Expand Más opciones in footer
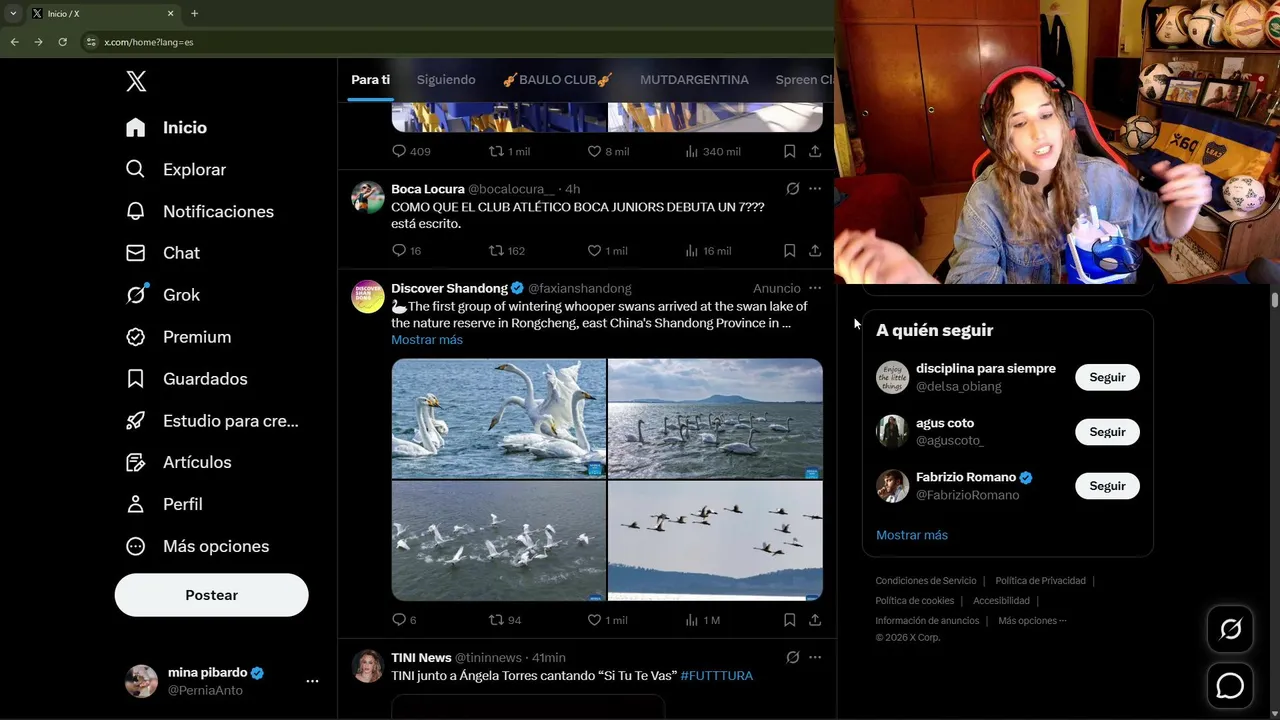1280x720 pixels. (x=1032, y=621)
